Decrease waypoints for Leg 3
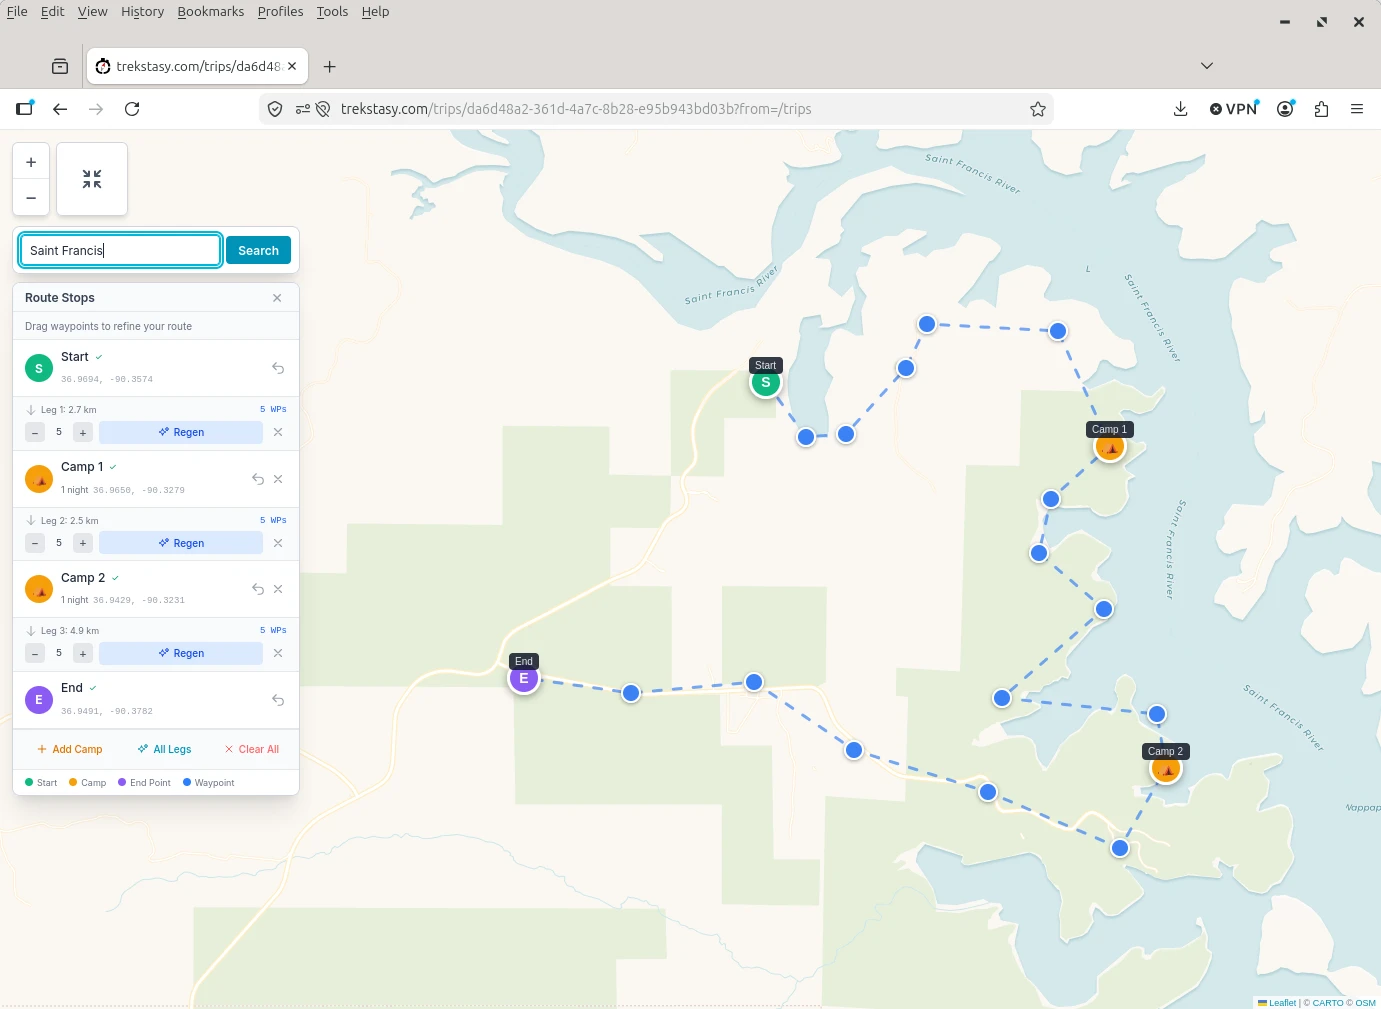Image resolution: width=1381 pixels, height=1009 pixels. point(35,653)
